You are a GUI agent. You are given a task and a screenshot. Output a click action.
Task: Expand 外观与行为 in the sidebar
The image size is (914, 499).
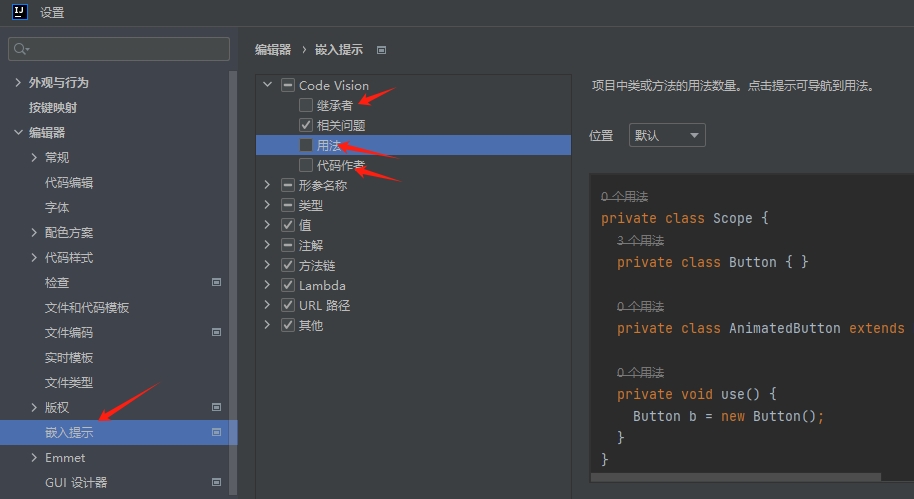(x=18, y=83)
